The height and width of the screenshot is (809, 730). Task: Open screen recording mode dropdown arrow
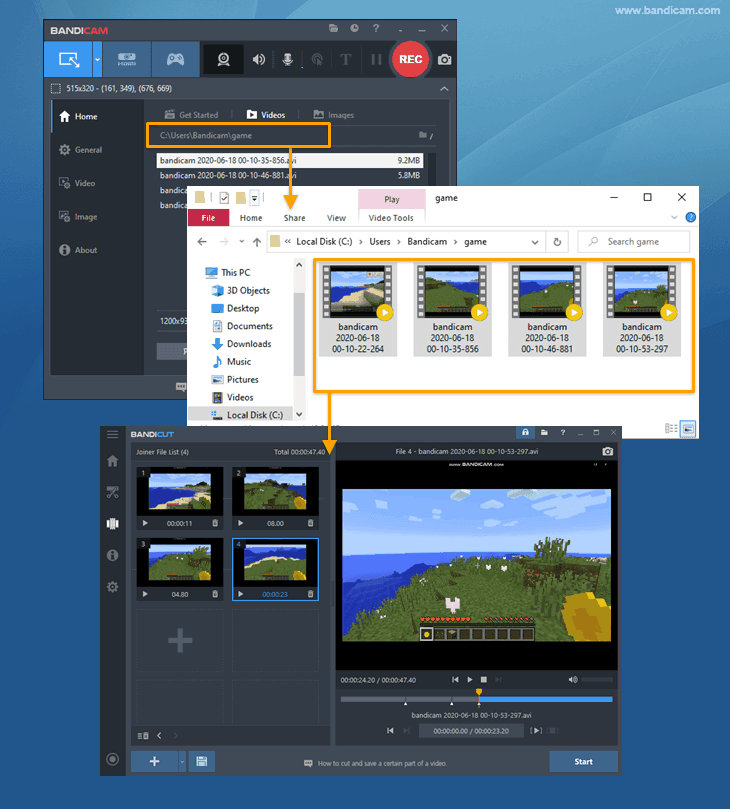coord(98,59)
